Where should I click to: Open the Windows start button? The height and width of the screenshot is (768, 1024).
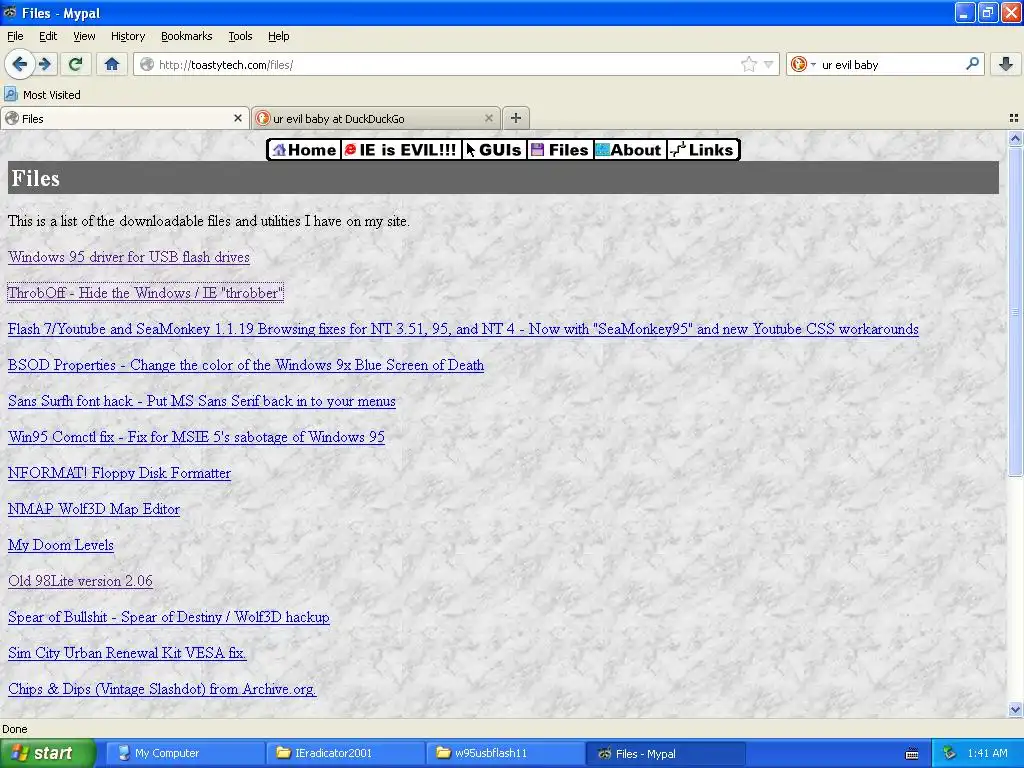coord(48,753)
